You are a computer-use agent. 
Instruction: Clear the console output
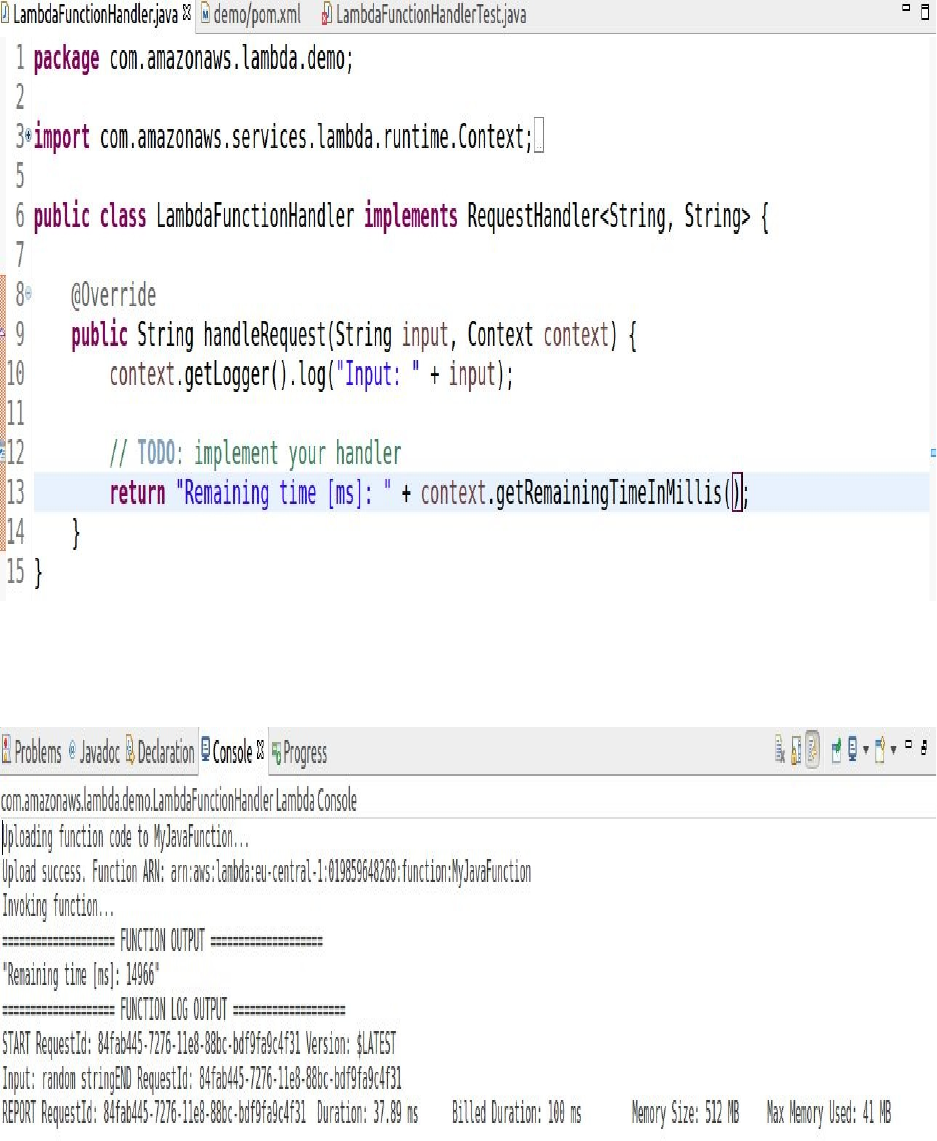[779, 749]
